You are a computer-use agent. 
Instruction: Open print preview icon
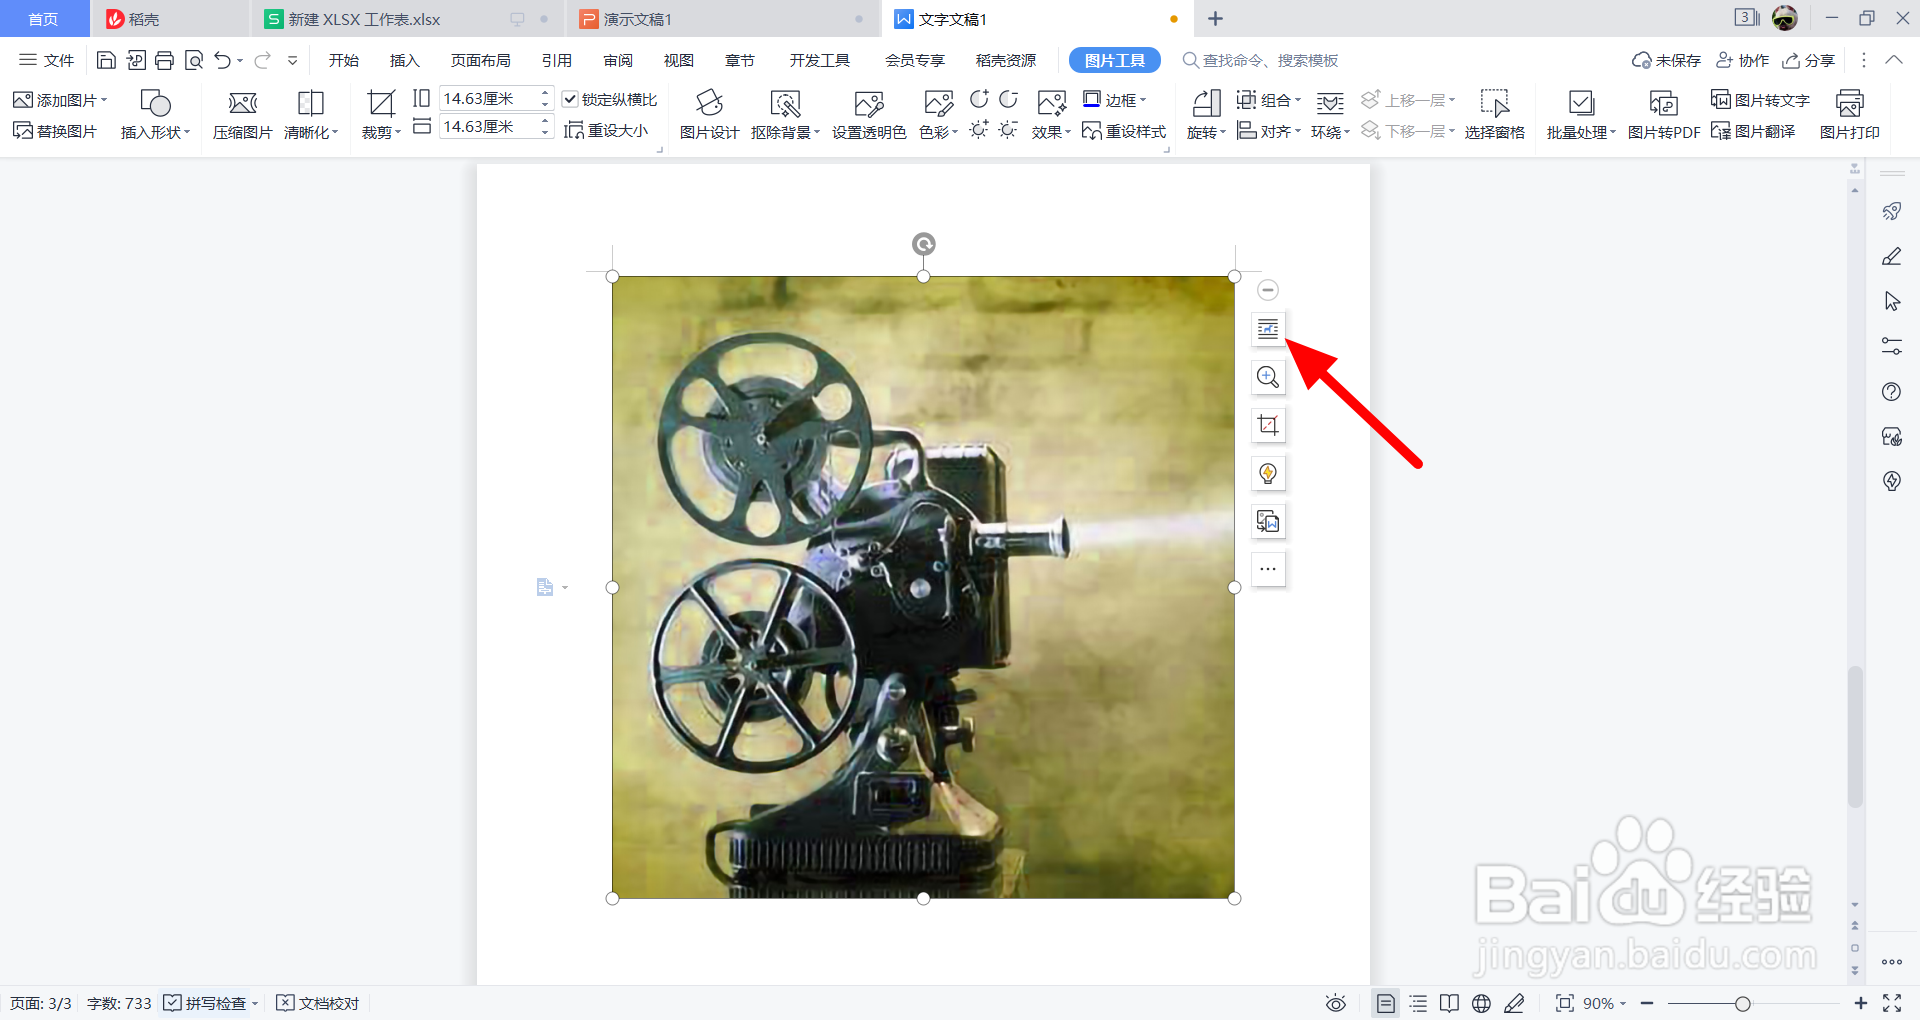[194, 61]
